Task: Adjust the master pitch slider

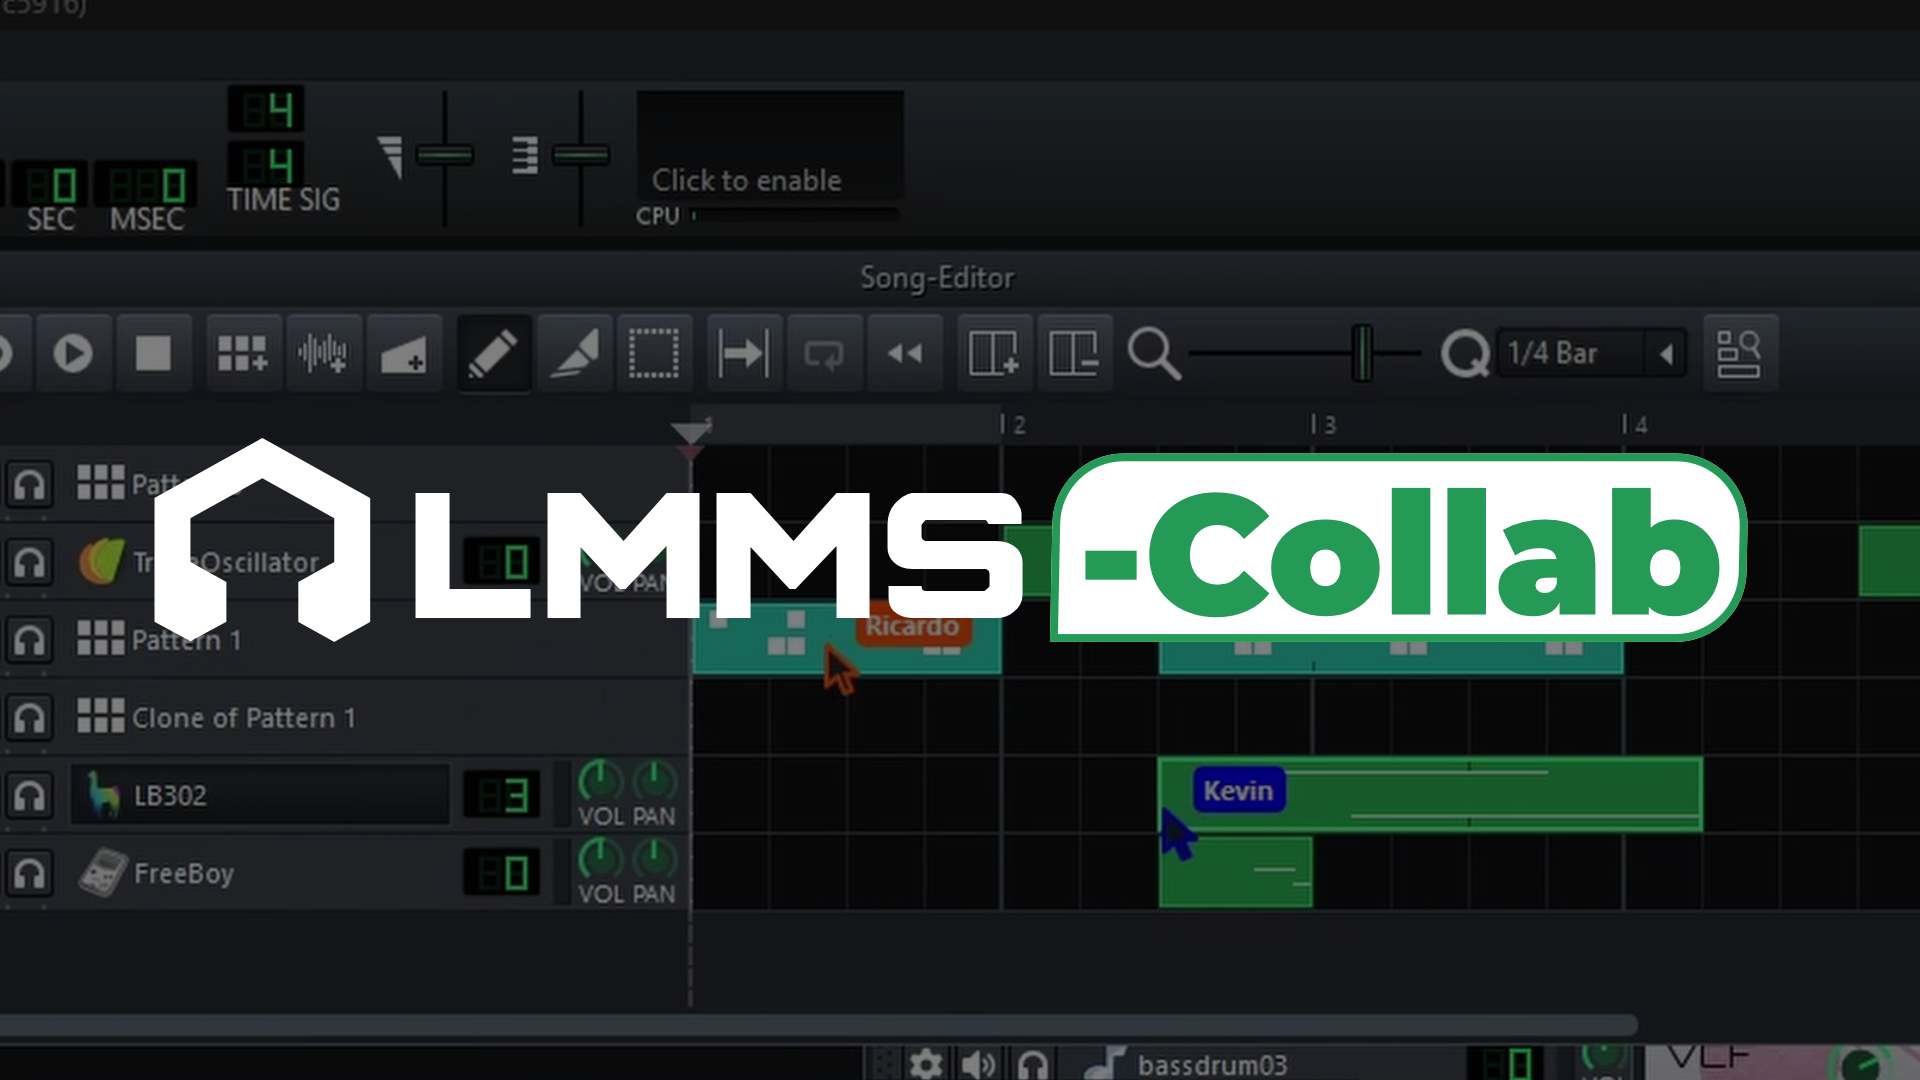Action: point(581,155)
